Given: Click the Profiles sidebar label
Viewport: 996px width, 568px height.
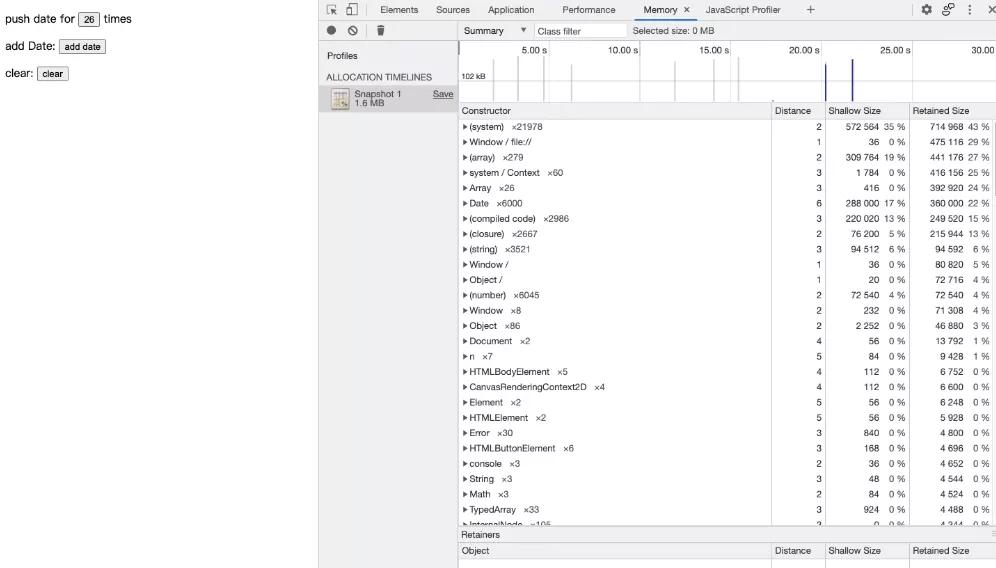Looking at the screenshot, I should pyautogui.click(x=342, y=56).
